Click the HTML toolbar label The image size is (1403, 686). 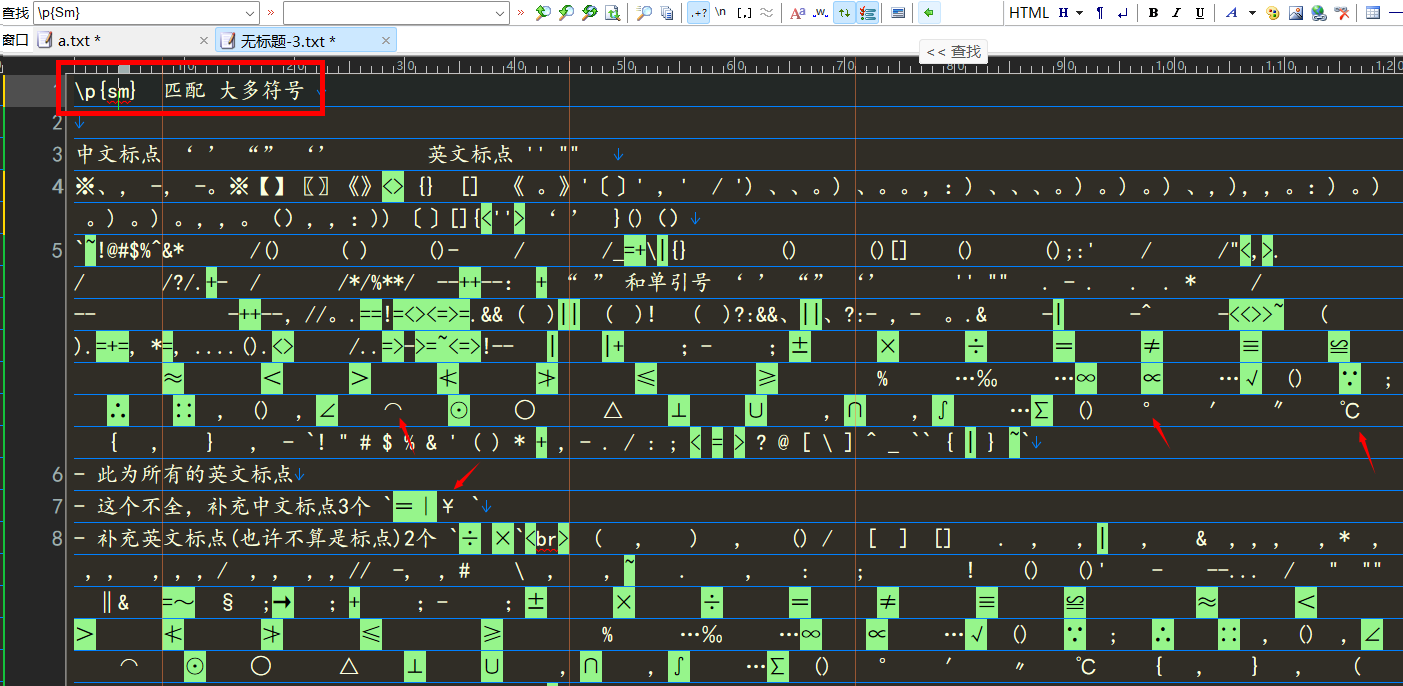(1029, 13)
